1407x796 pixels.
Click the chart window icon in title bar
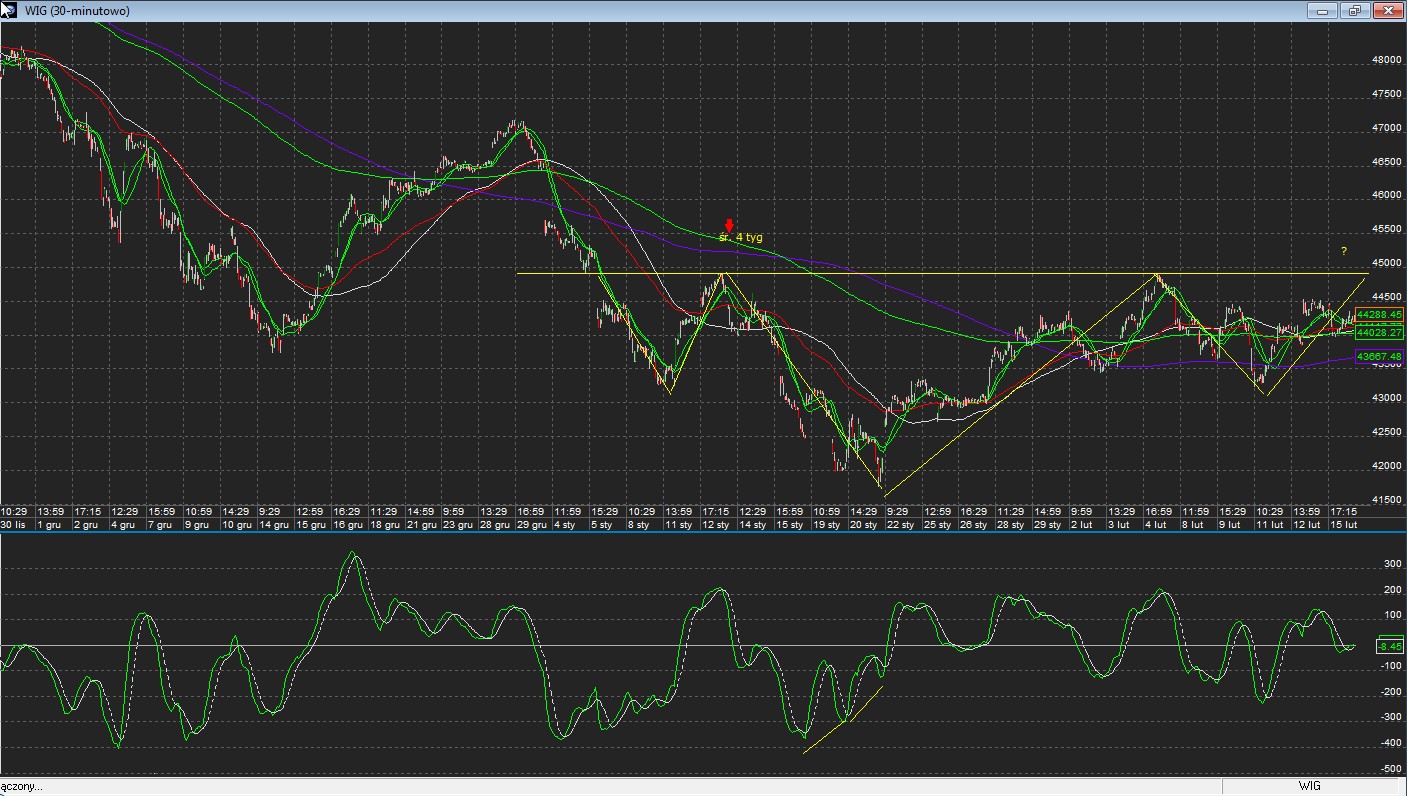click(9, 10)
